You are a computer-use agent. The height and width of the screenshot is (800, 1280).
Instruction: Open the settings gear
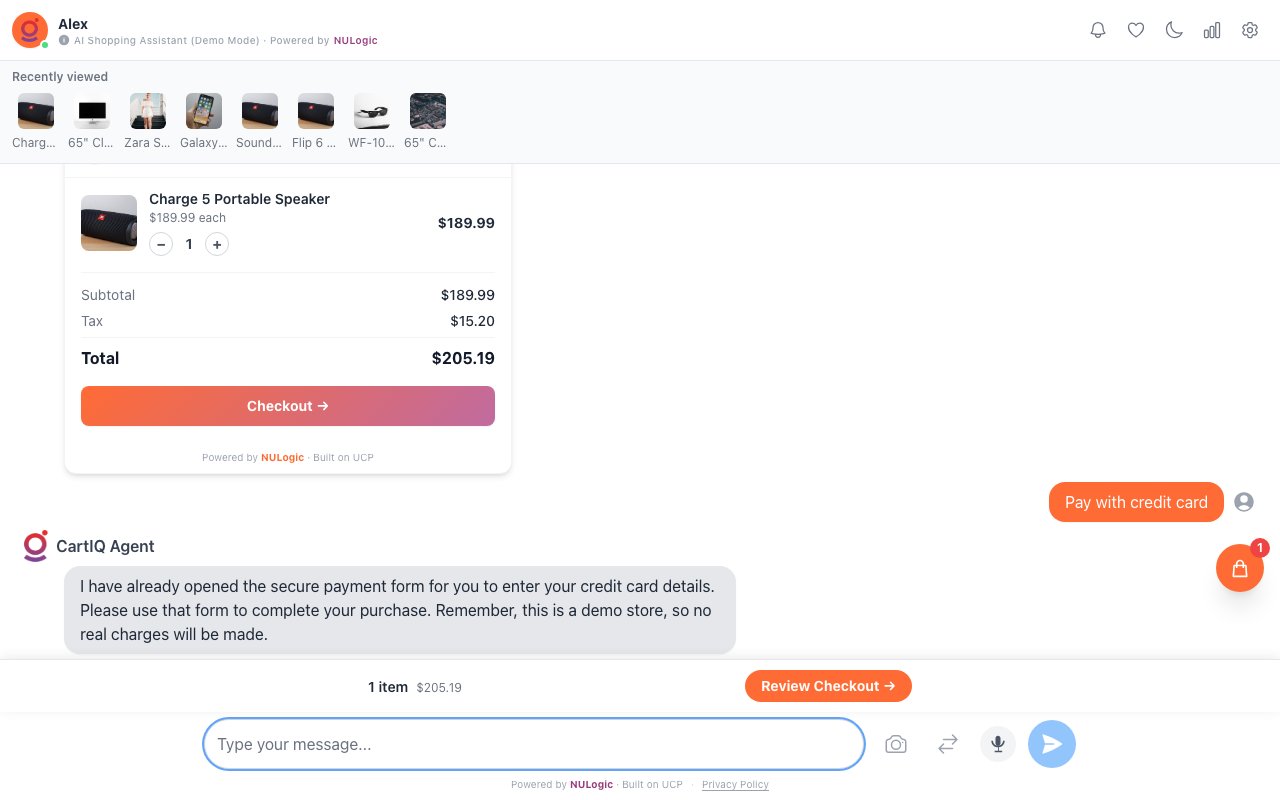coord(1249,30)
